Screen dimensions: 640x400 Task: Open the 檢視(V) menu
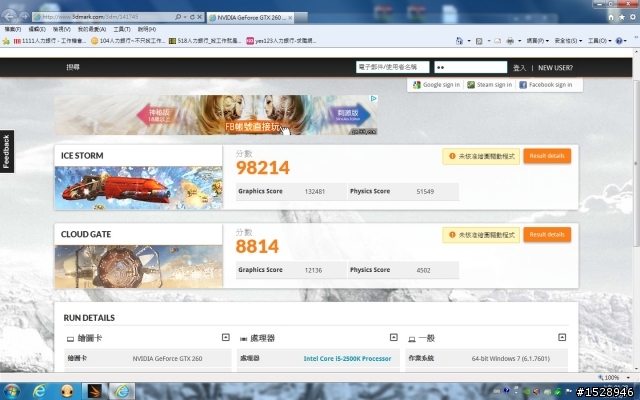coord(62,29)
